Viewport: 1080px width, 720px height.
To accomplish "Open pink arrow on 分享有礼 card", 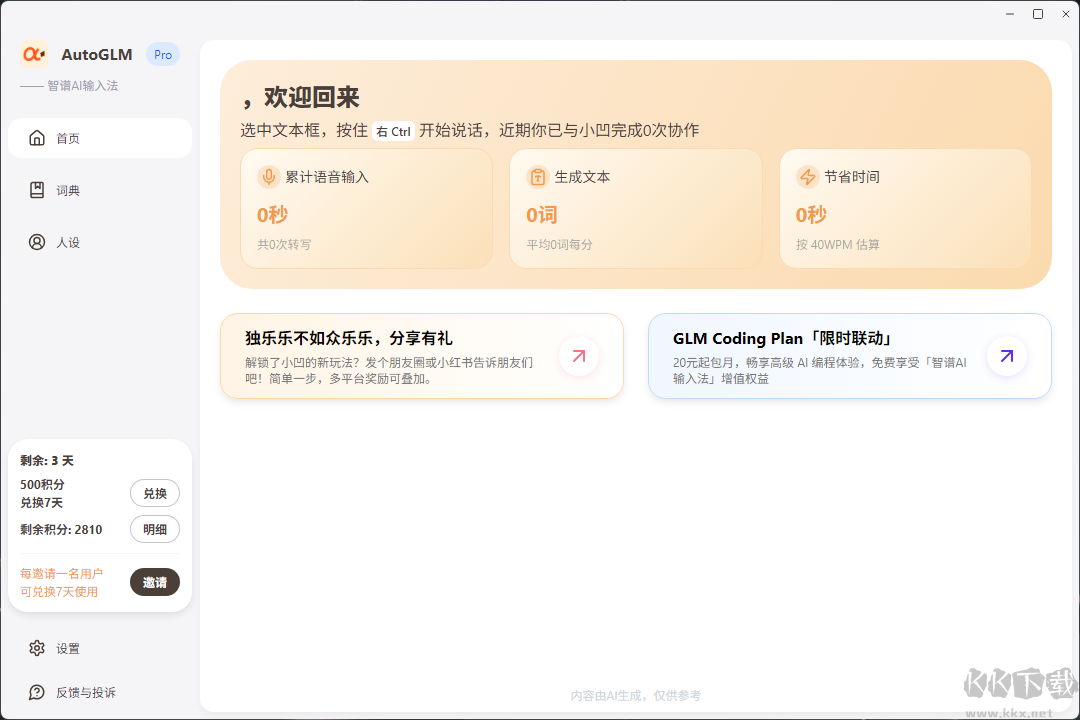I will click(579, 356).
